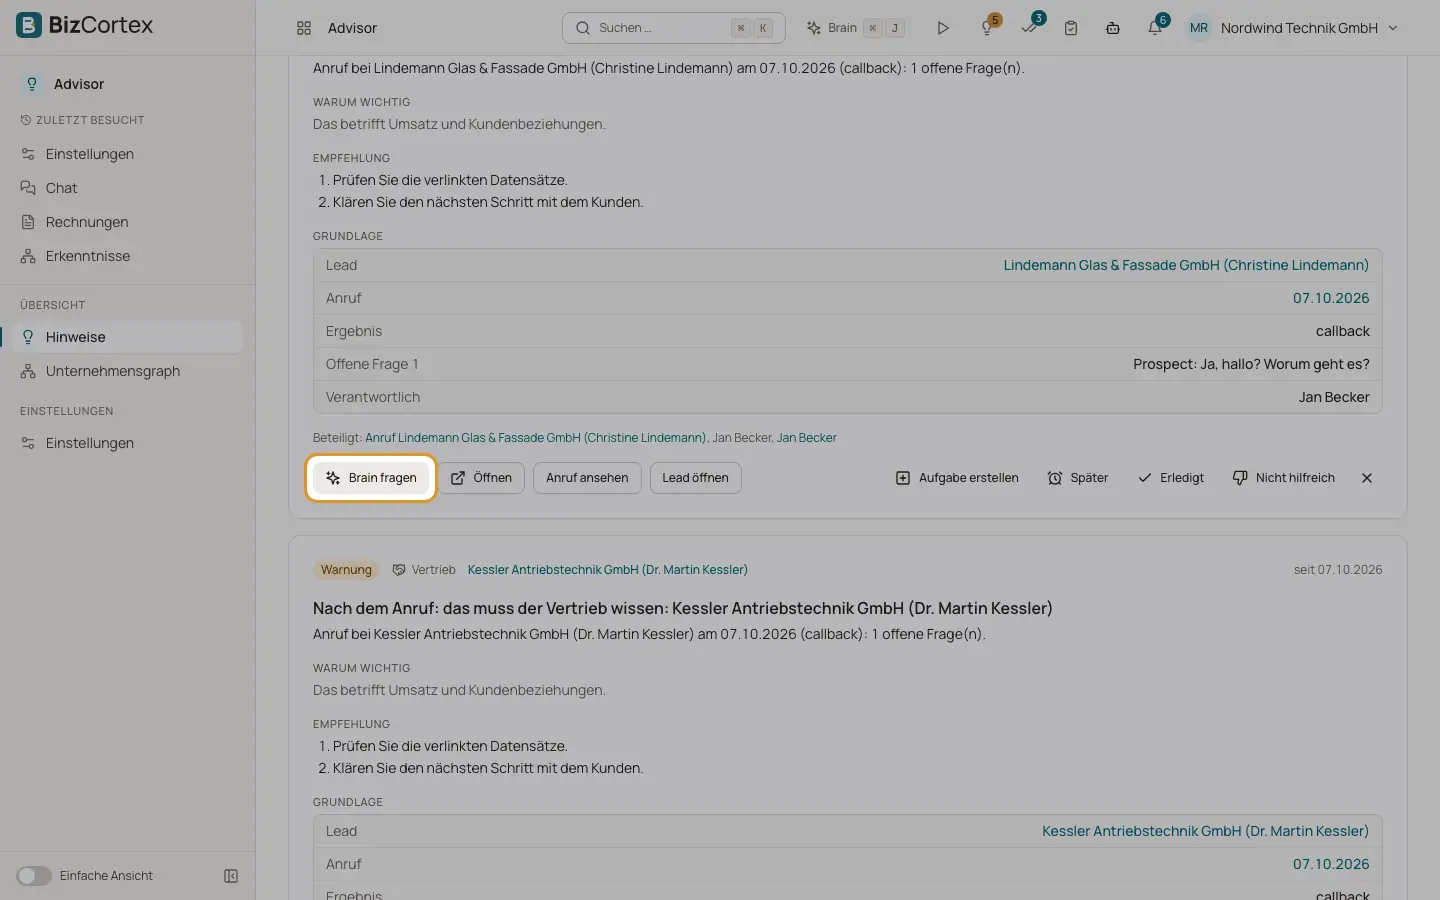Open the Kessler Antriebstechnik GmbH link in the card header
Image resolution: width=1440 pixels, height=900 pixels.
[607, 570]
